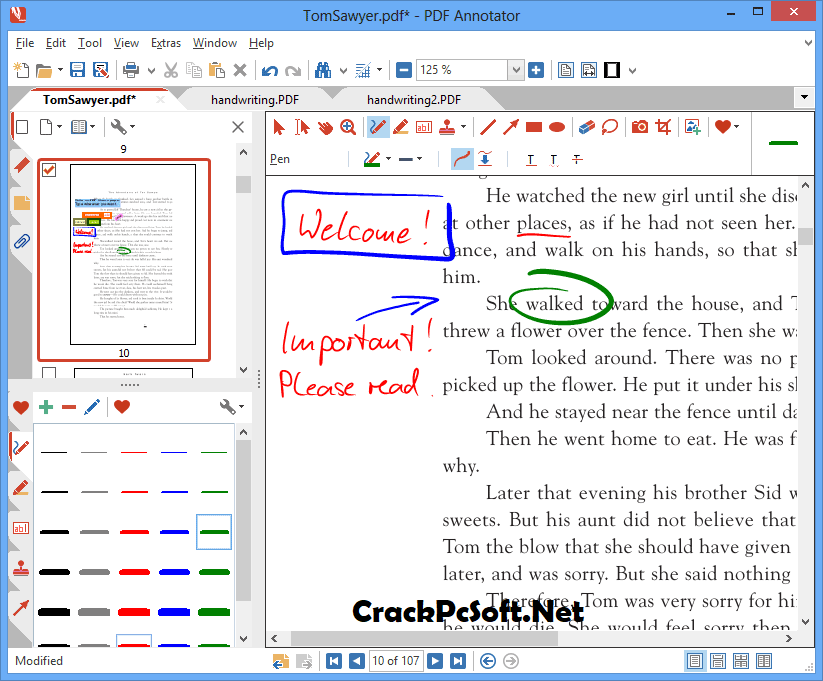Image resolution: width=823 pixels, height=681 pixels.
Task: Select the Crop tool
Action: click(x=663, y=127)
